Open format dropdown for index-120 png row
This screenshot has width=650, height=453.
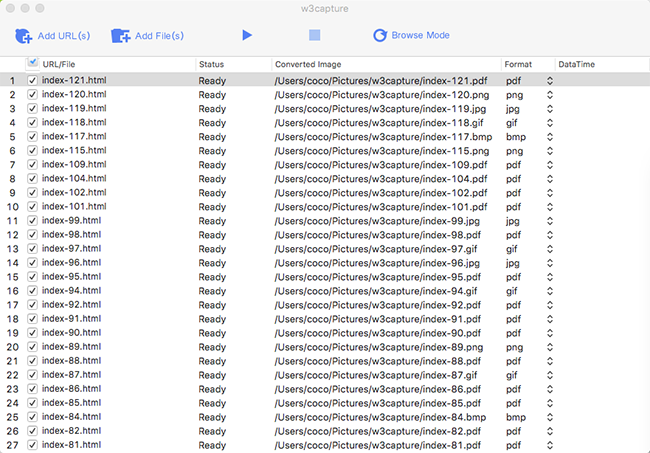550,95
